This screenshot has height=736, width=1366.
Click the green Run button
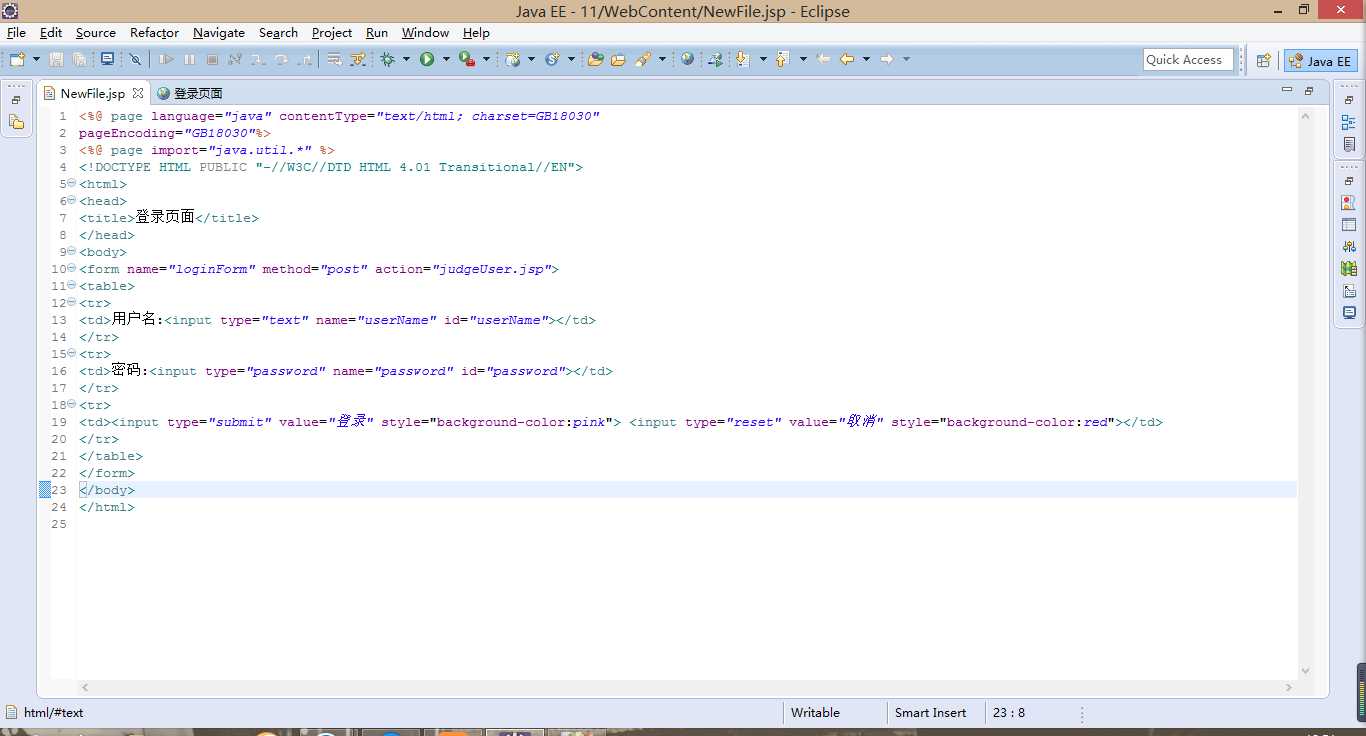(427, 60)
